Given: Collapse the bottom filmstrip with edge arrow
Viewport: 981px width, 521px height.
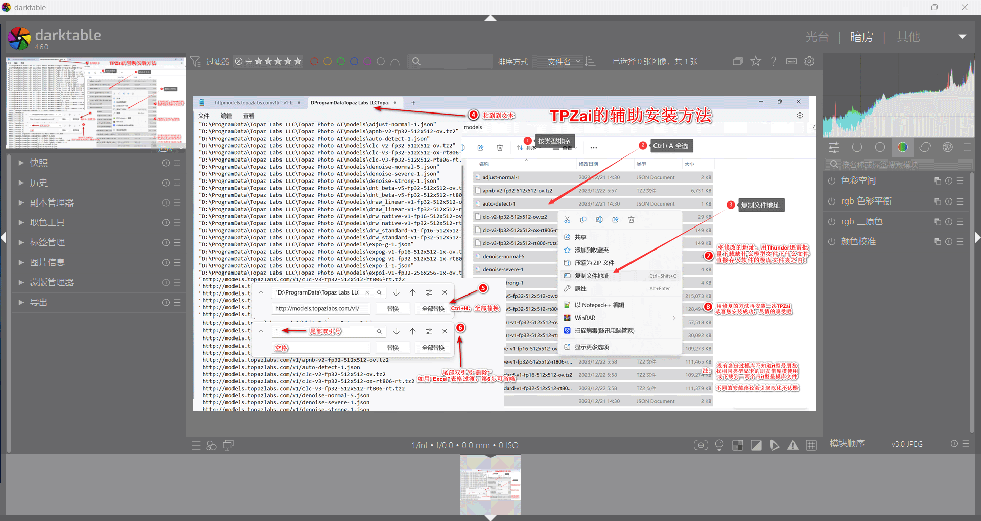Looking at the screenshot, I should coord(490,518).
